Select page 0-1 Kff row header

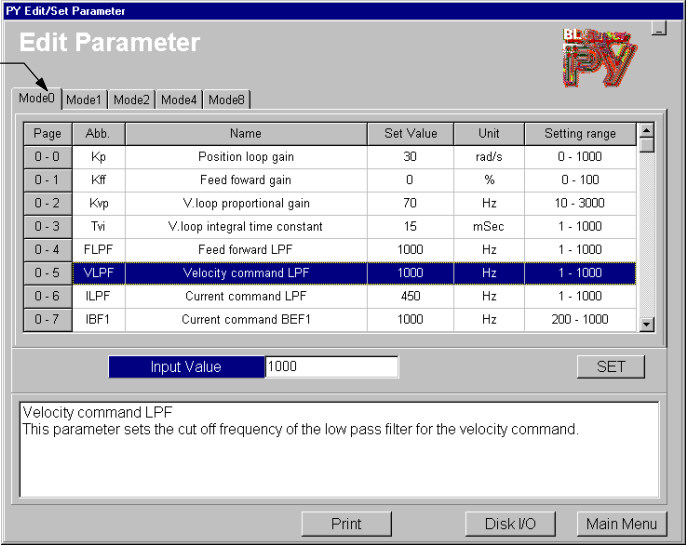pyautogui.click(x=47, y=180)
